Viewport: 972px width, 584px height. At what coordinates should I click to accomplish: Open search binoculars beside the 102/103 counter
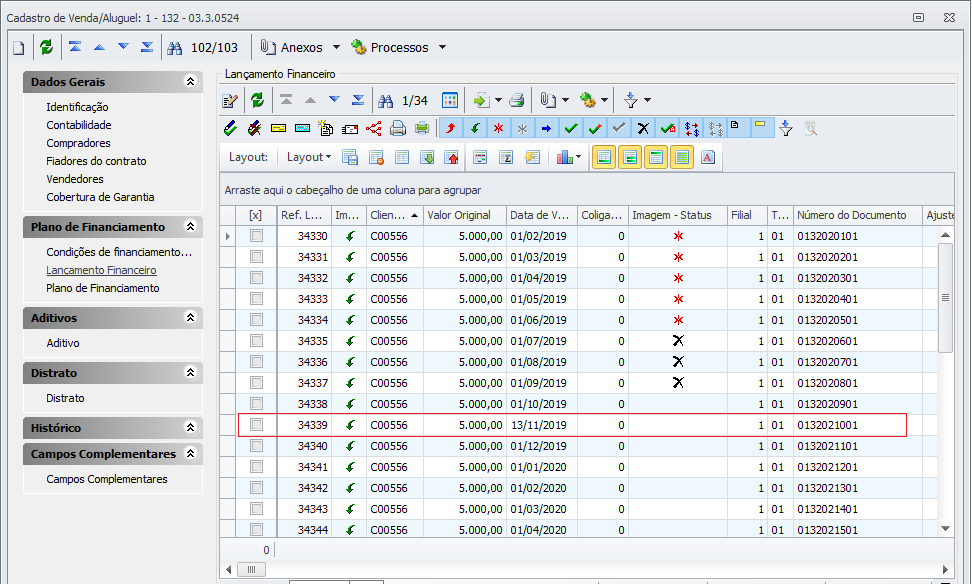[x=175, y=48]
